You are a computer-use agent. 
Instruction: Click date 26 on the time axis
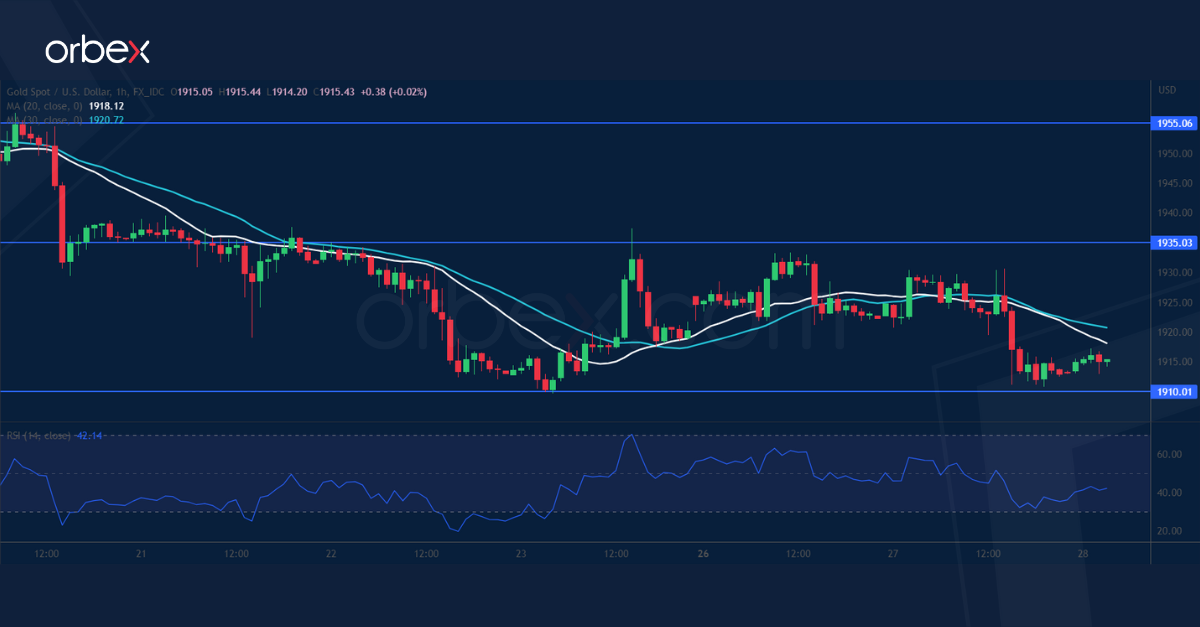click(x=704, y=554)
